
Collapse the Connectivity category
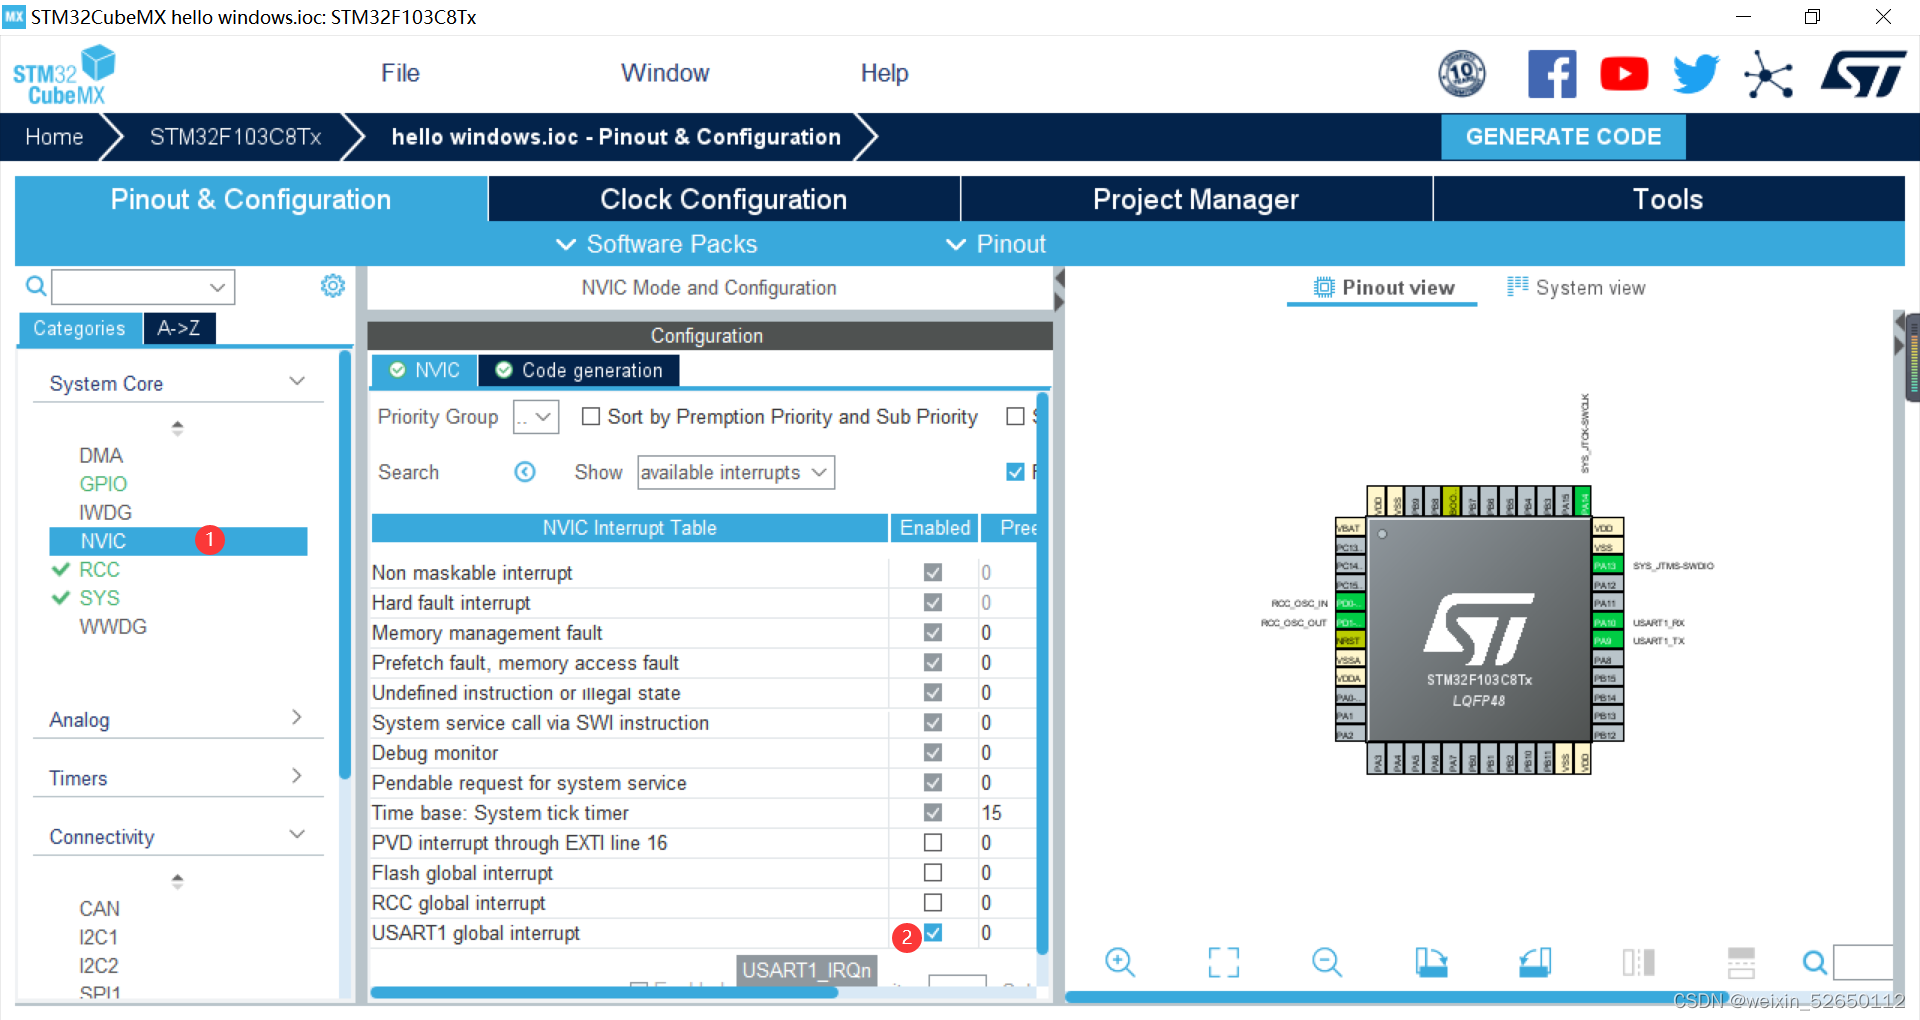[297, 834]
